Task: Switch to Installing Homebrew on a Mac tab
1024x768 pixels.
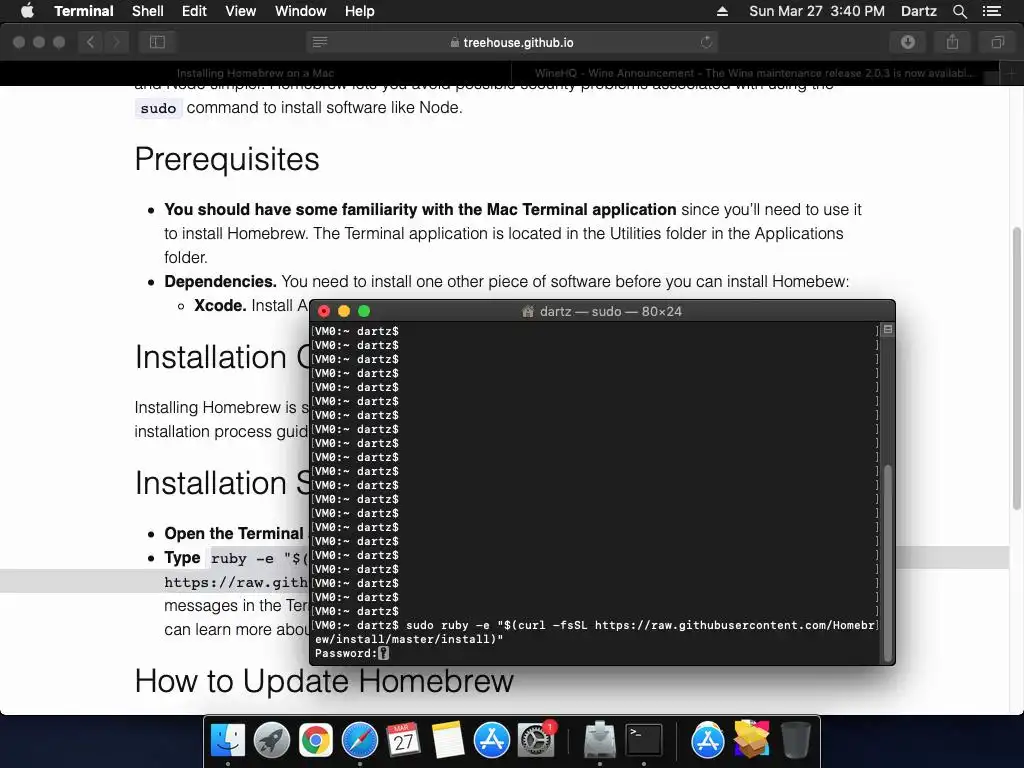Action: pyautogui.click(x=255, y=73)
